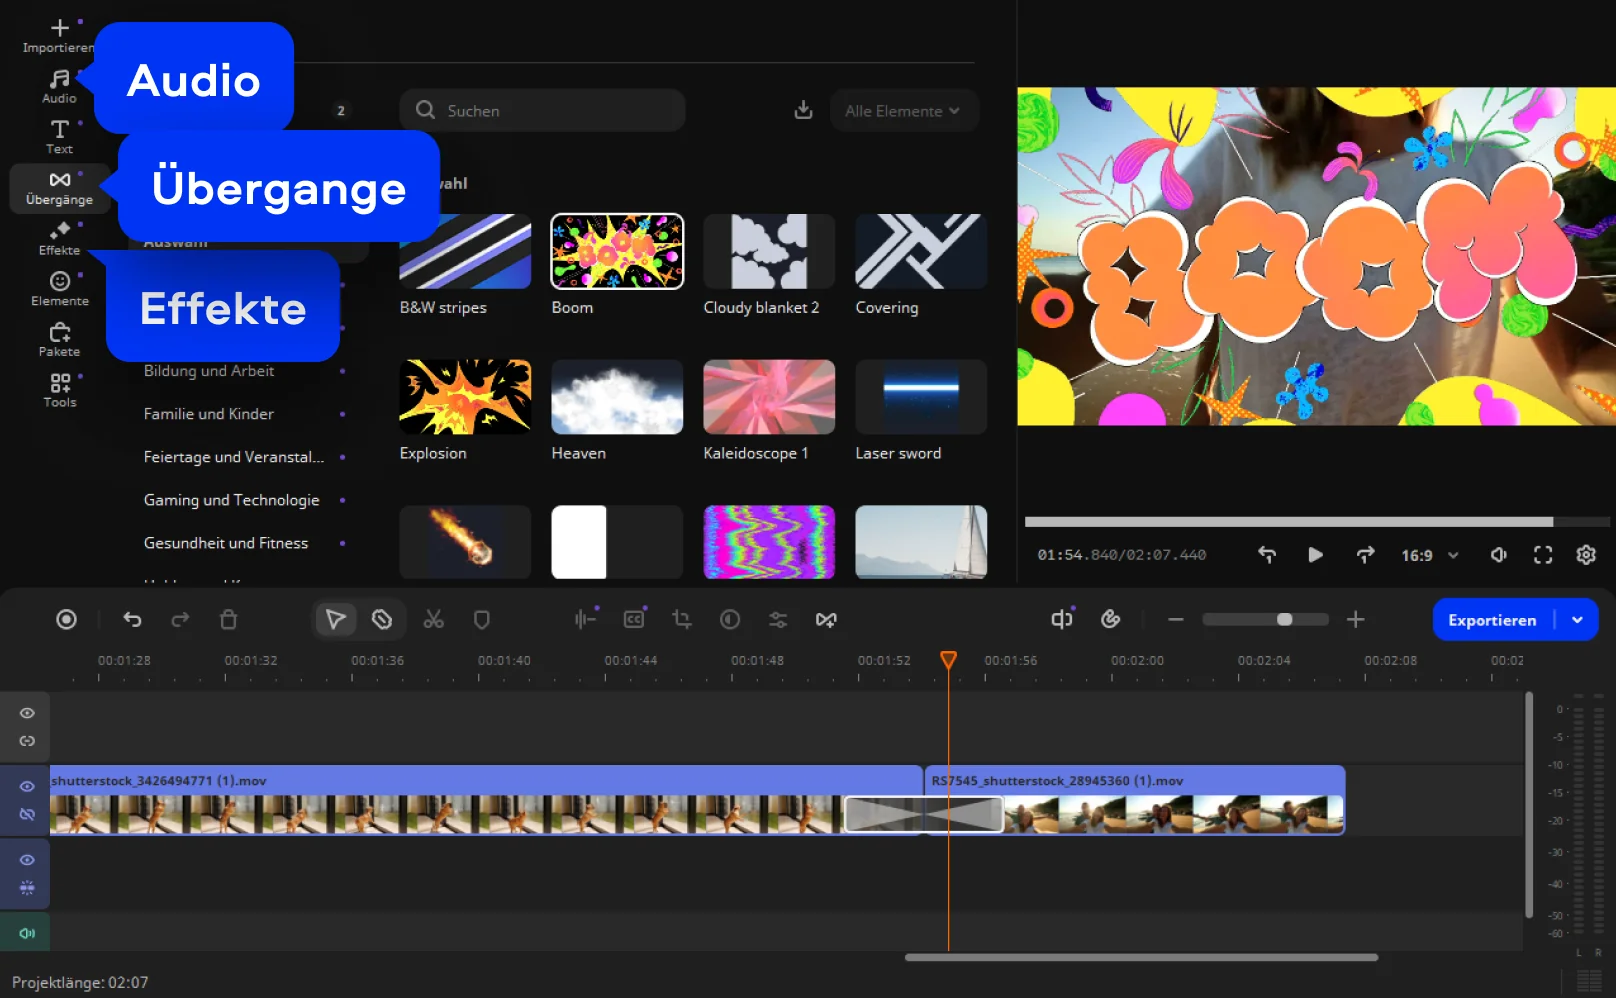Click the delete trash icon

(x=228, y=620)
